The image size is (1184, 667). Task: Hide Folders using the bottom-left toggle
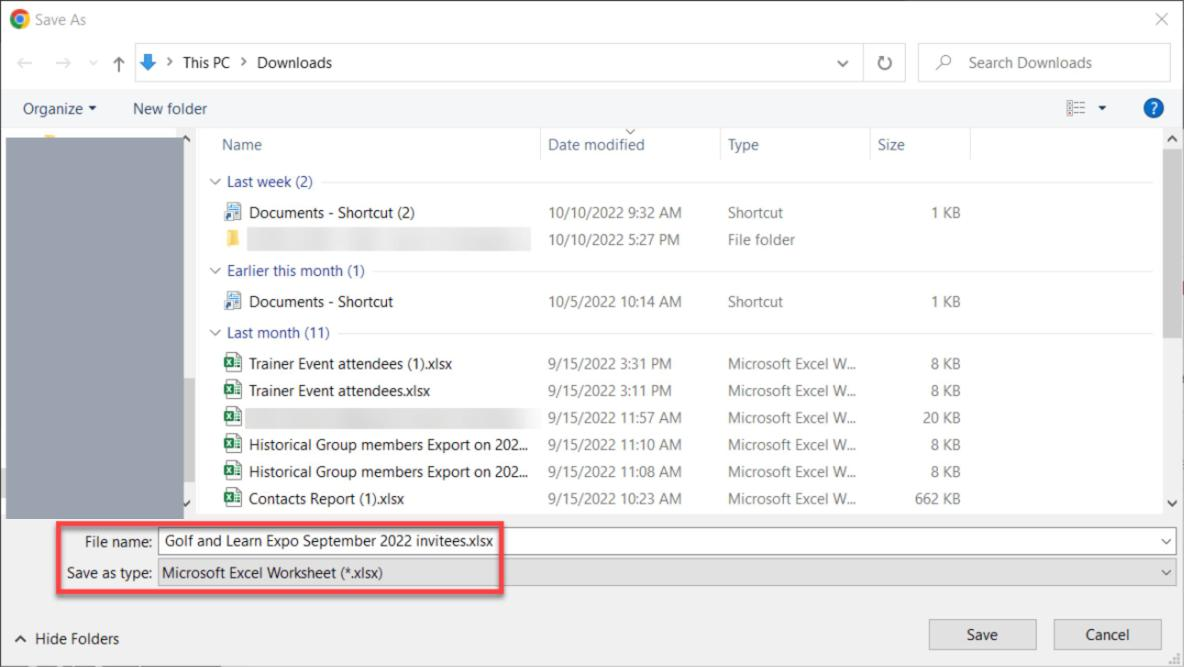(x=66, y=639)
